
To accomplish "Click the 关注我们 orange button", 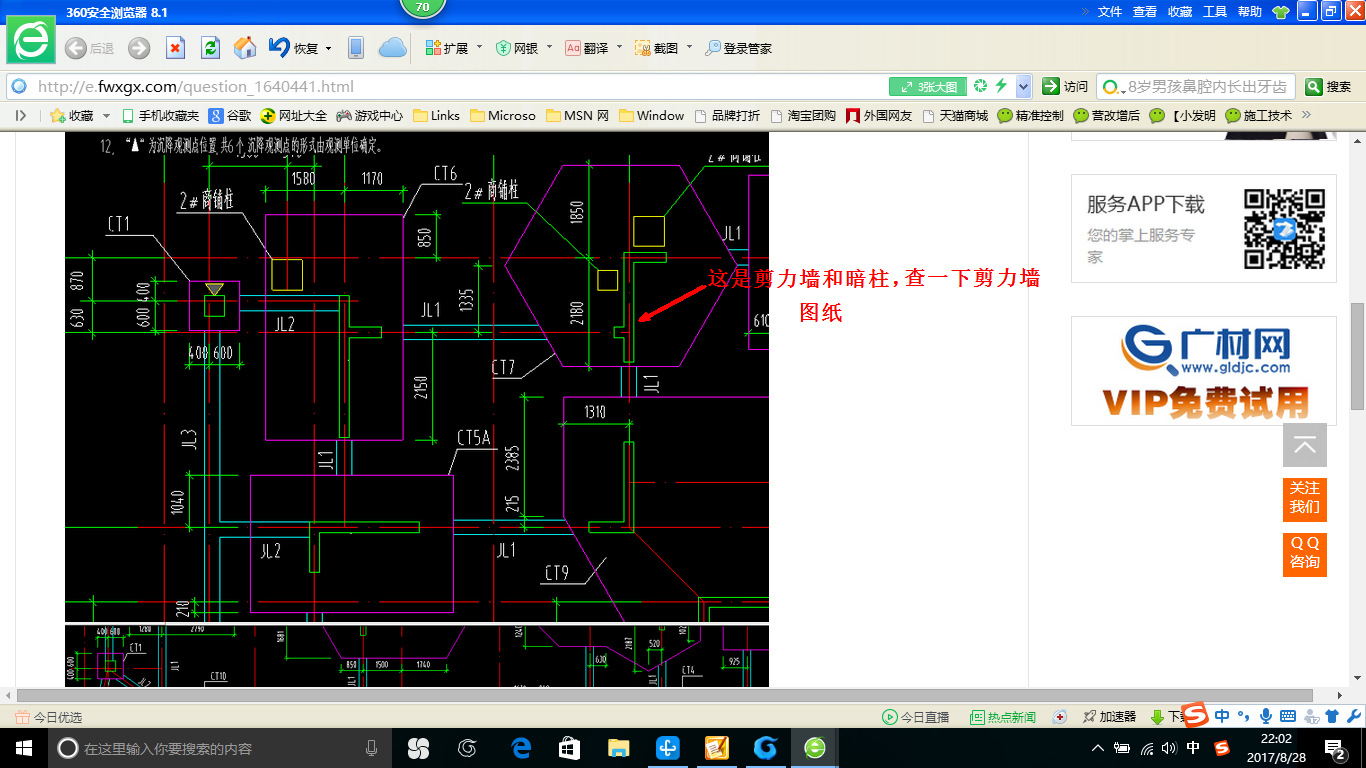I will (x=1305, y=498).
